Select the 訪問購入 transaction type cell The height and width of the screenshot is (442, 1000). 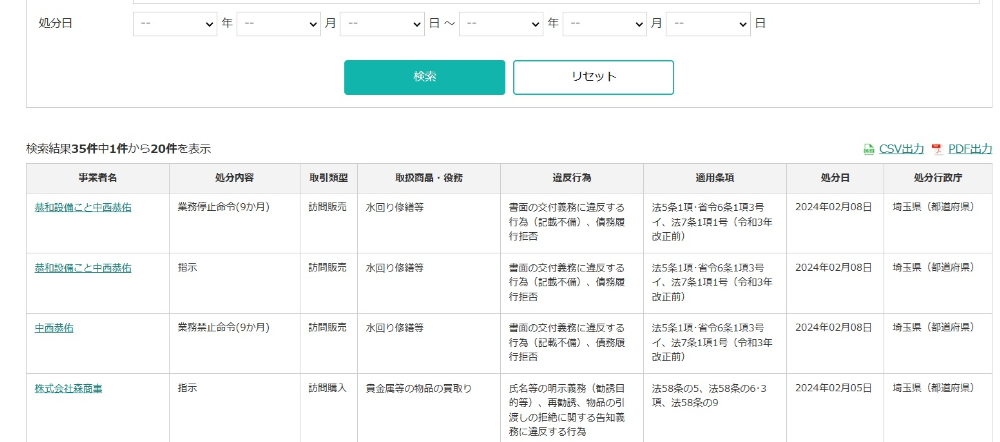[x=328, y=408]
